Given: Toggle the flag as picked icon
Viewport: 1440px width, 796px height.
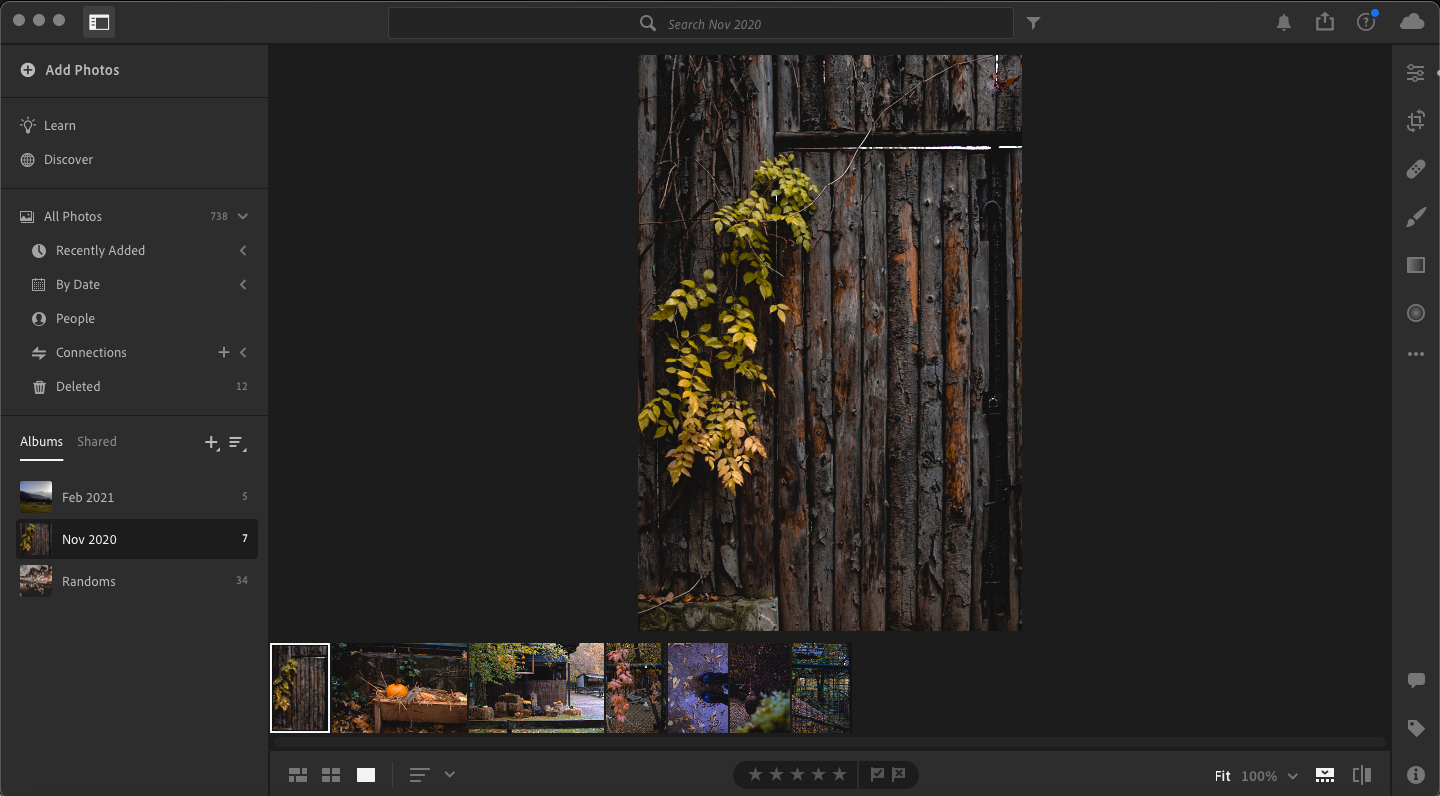Looking at the screenshot, I should click(877, 775).
